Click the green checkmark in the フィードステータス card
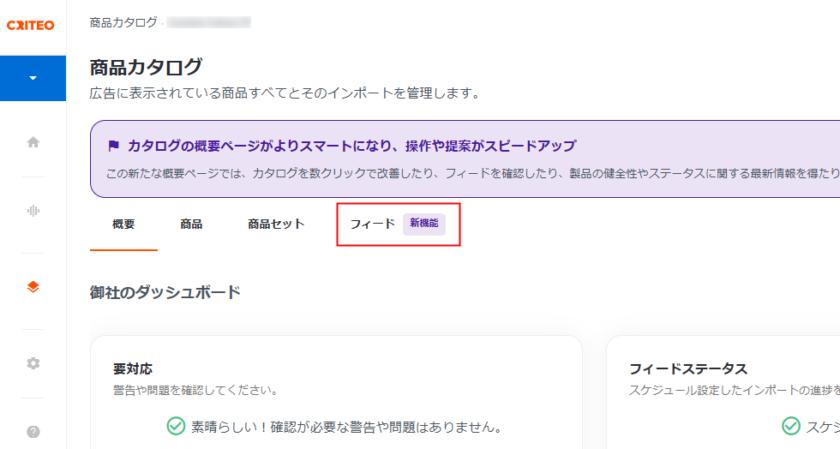This screenshot has width=840, height=449. tap(792, 427)
